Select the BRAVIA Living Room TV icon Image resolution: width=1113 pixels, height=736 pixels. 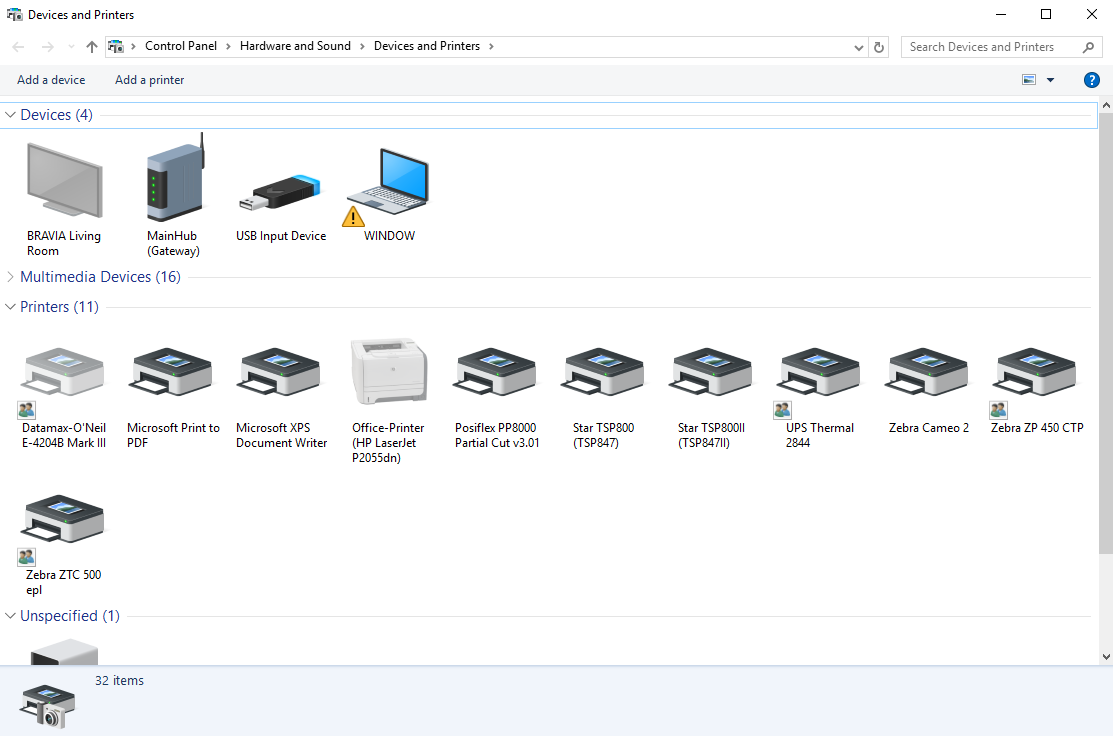[65, 180]
